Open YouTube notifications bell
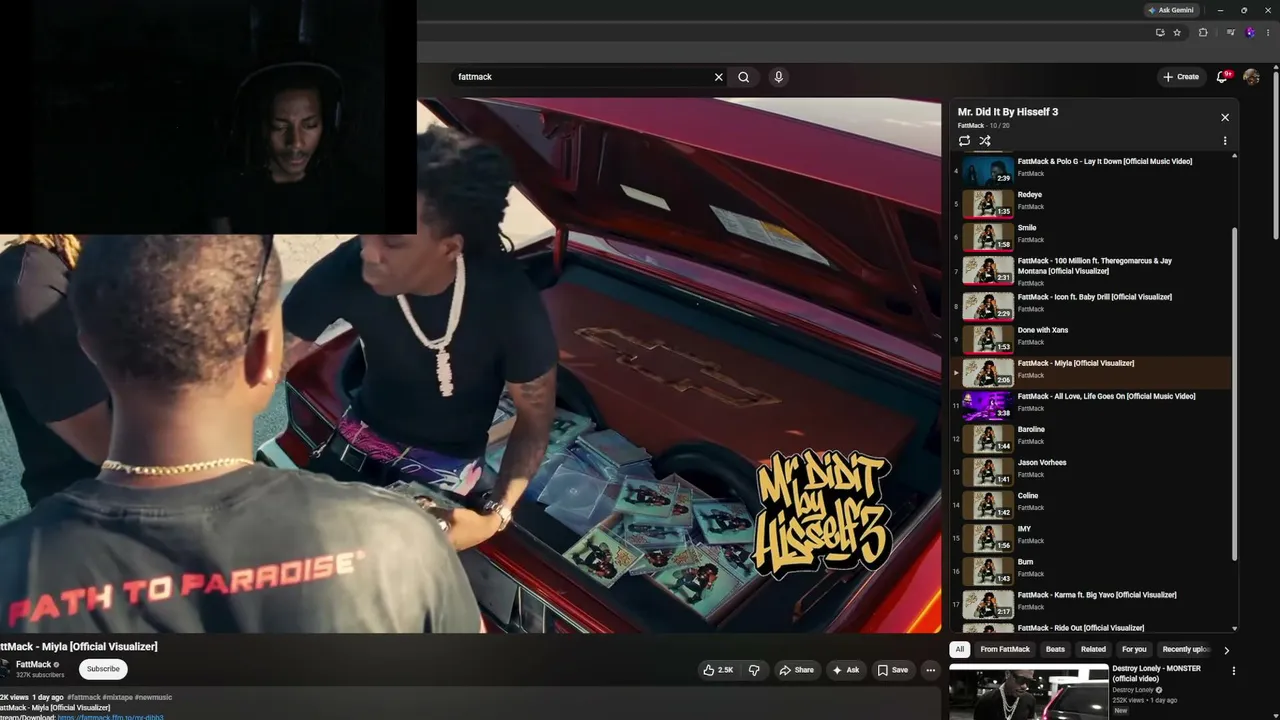1280x720 pixels. (1222, 77)
